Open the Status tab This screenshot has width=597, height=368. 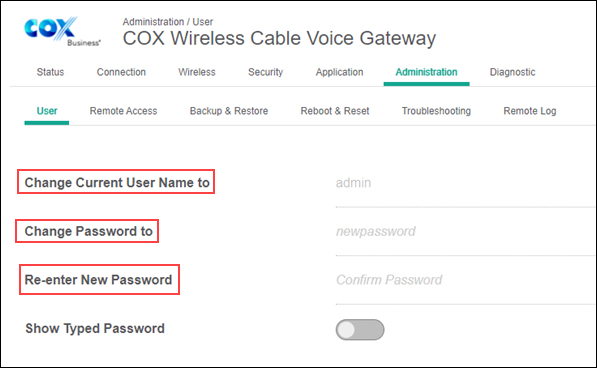50,72
